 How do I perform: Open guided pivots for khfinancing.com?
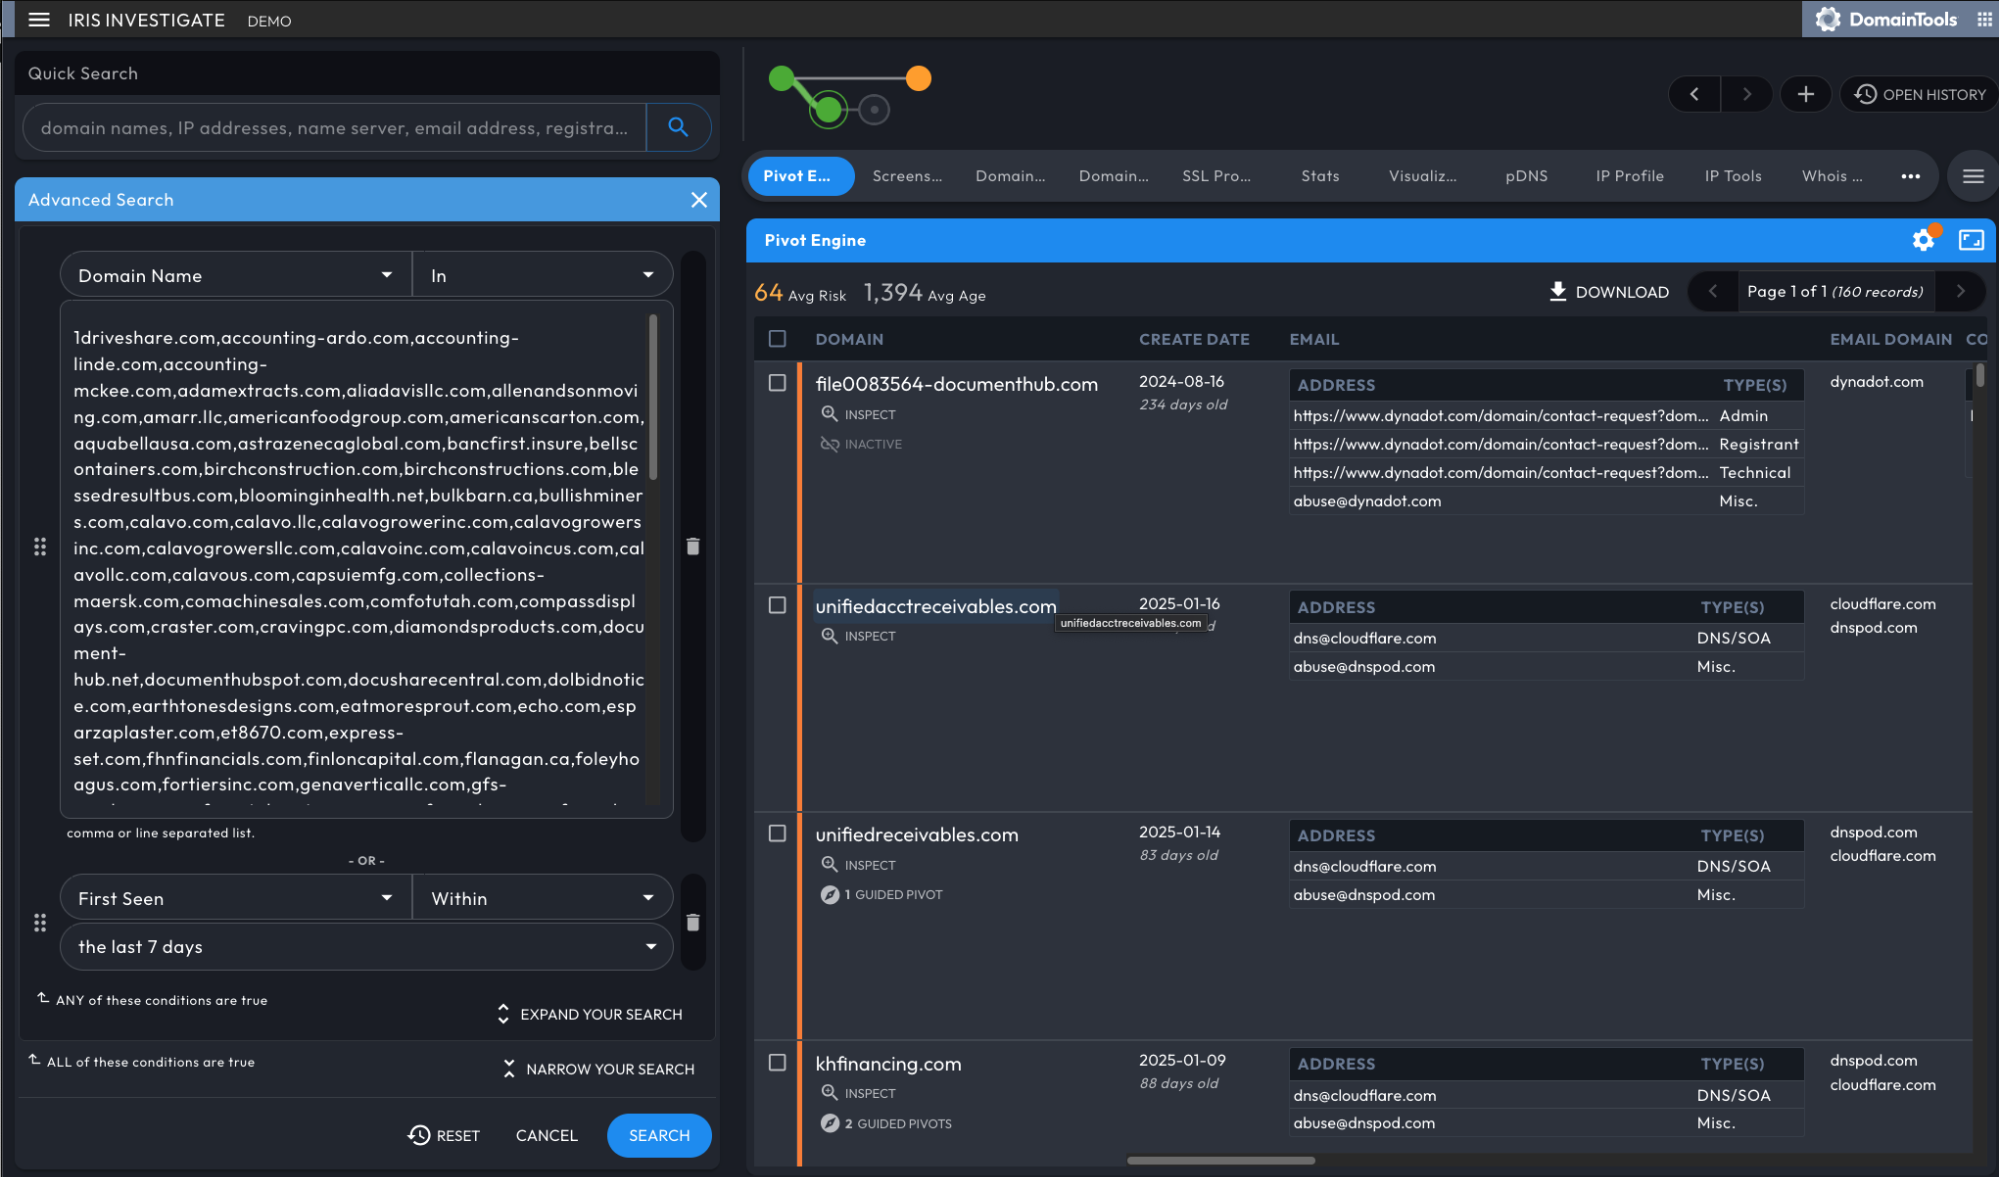[x=886, y=1123]
